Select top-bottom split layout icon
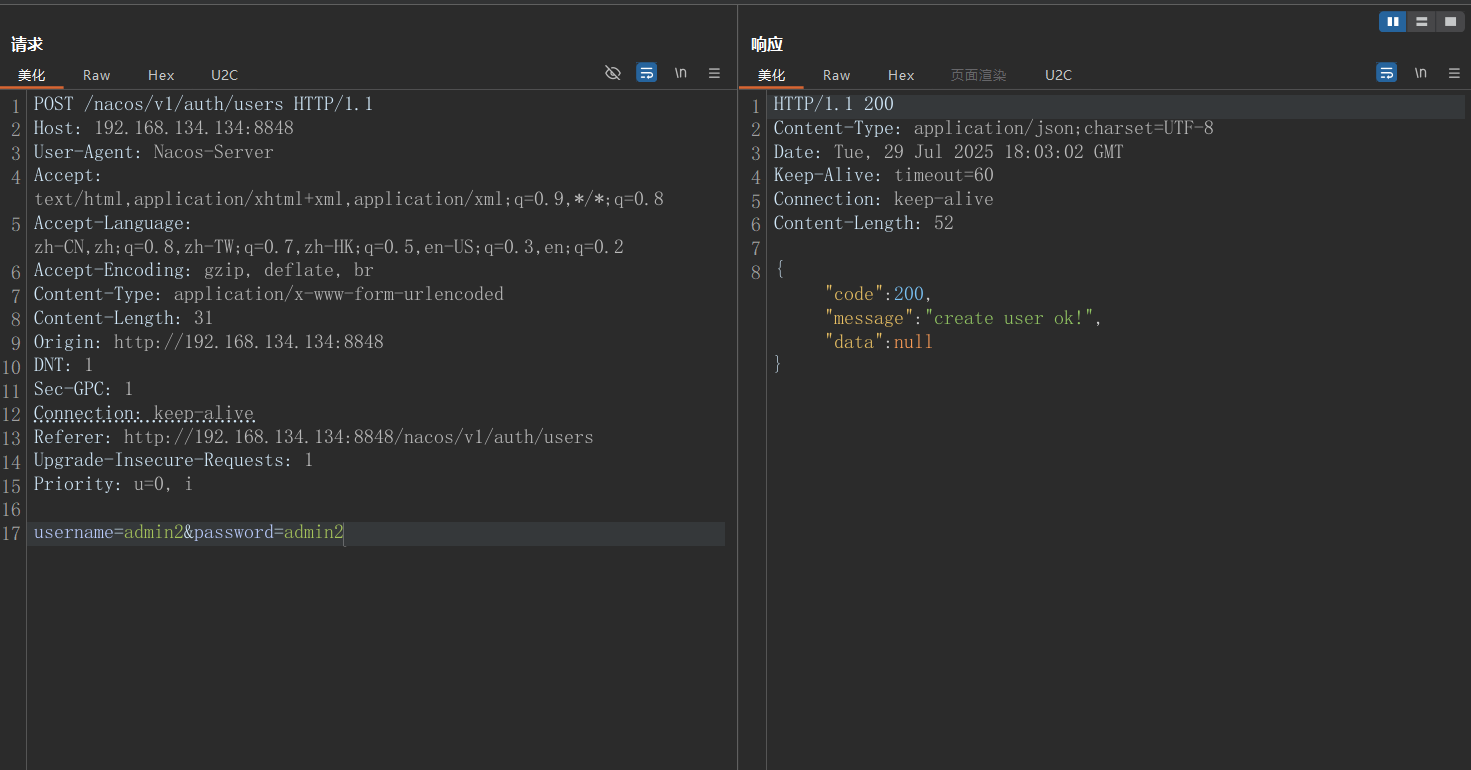 (x=1421, y=22)
